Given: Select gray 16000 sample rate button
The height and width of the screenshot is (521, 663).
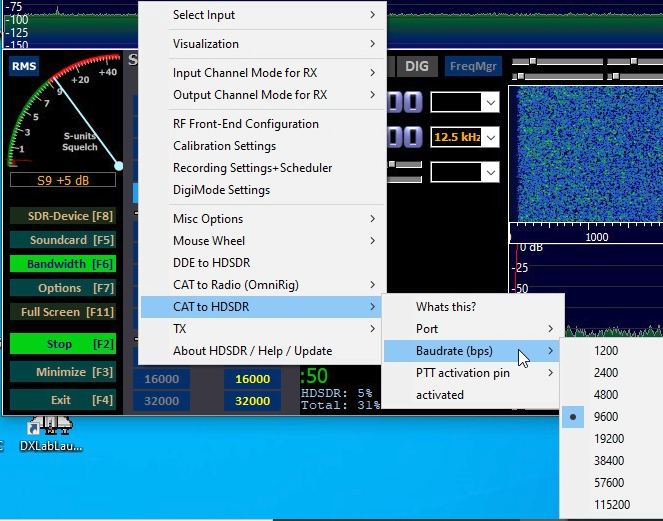Looking at the screenshot, I should pos(162,379).
